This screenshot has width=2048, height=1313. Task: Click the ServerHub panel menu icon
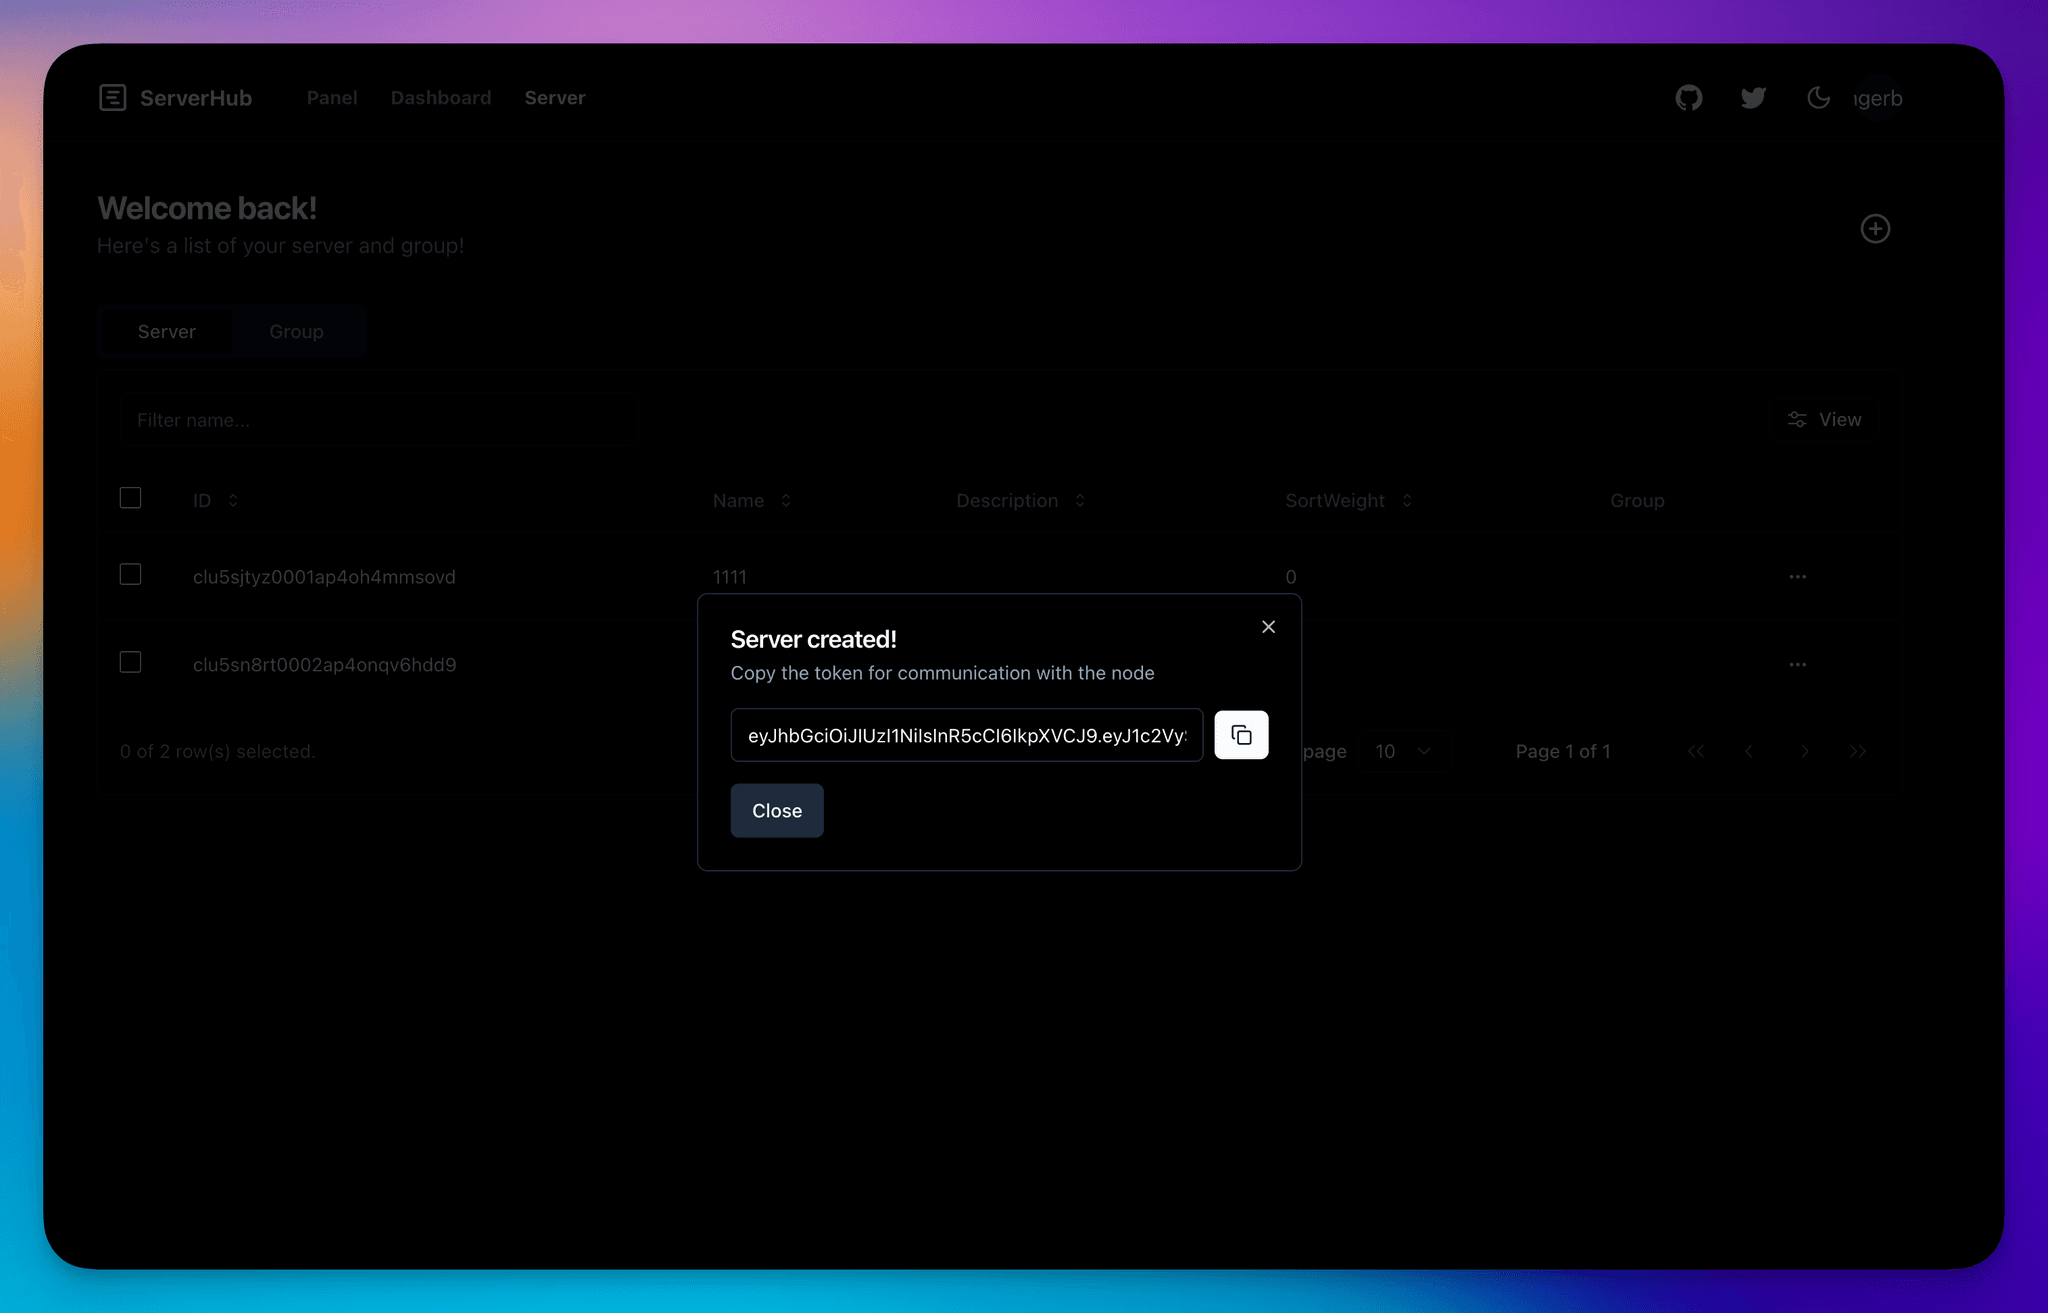click(112, 97)
